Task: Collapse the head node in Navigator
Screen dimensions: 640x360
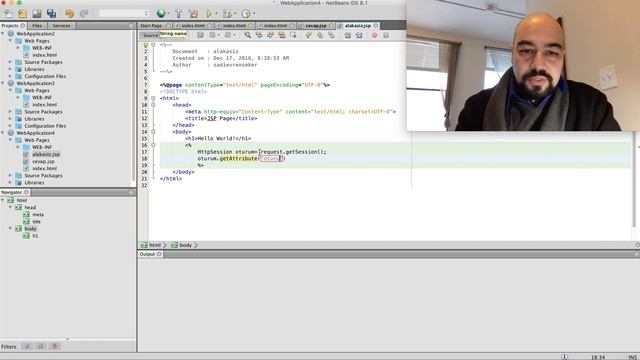Action: pos(11,207)
